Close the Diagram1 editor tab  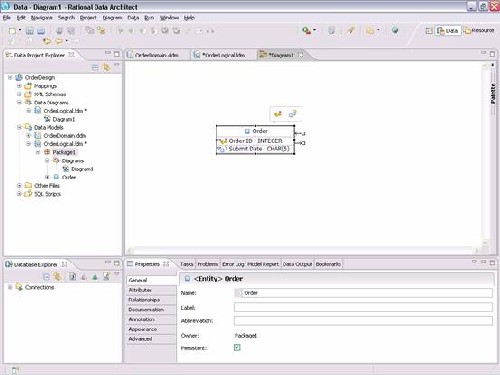301,54
